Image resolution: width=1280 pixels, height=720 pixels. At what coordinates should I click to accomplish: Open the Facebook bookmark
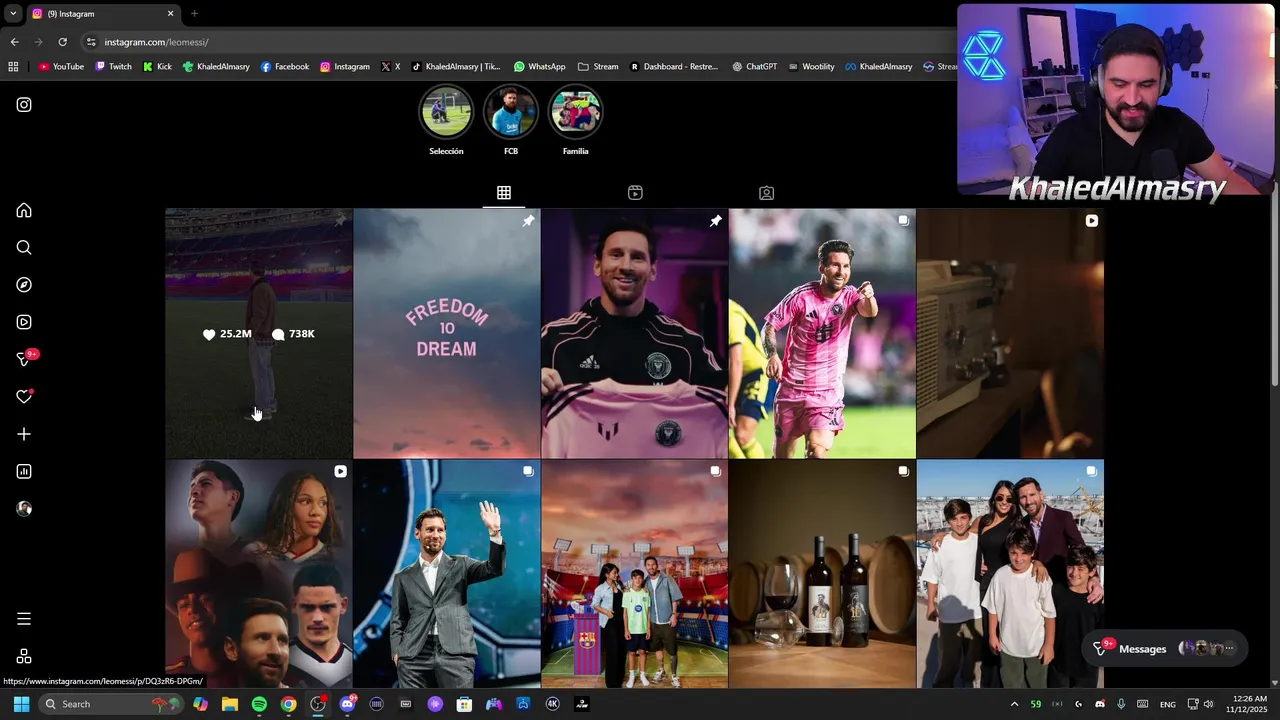click(285, 67)
